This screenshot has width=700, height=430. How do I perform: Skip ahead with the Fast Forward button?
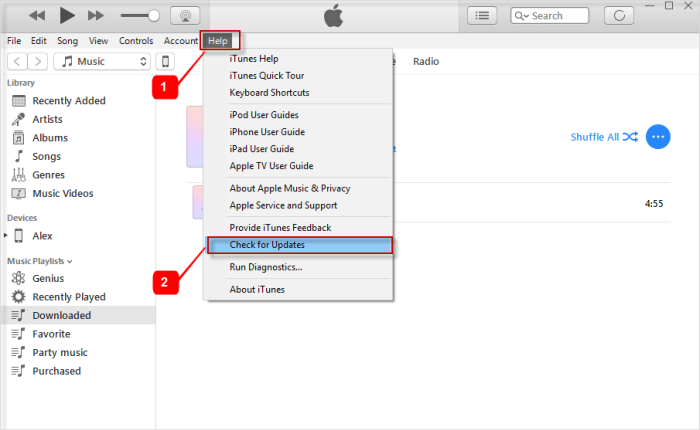point(96,16)
